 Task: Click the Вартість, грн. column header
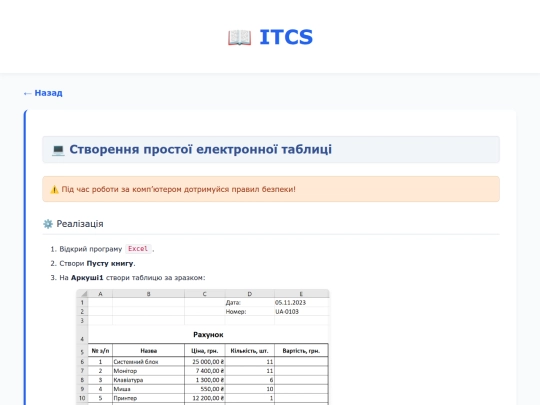301,351
